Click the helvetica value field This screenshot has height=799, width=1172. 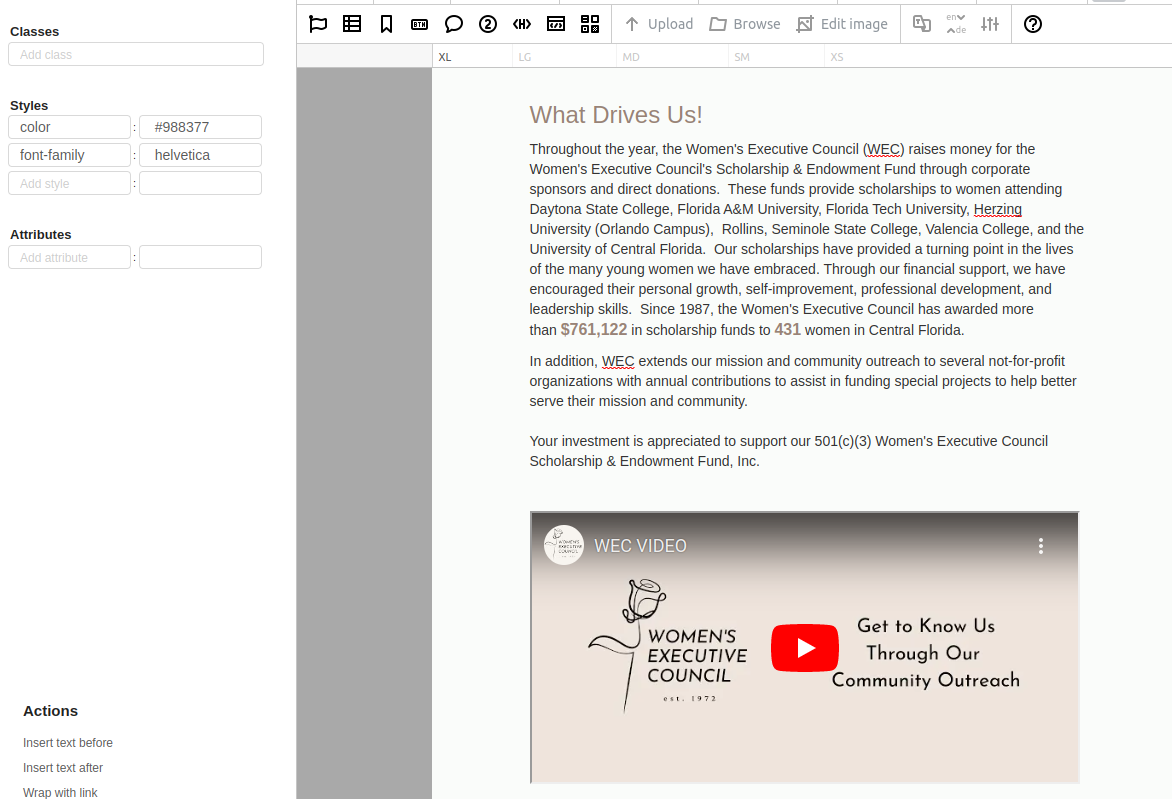(200, 155)
